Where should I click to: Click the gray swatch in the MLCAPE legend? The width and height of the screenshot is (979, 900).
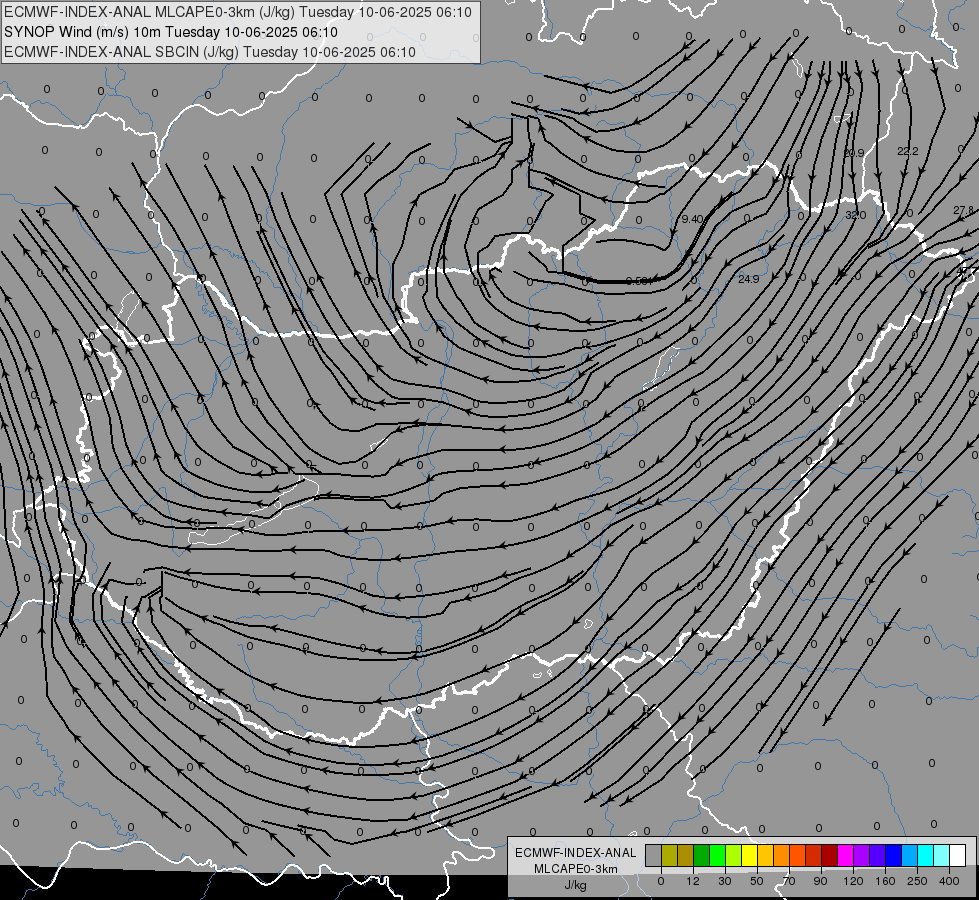click(654, 855)
